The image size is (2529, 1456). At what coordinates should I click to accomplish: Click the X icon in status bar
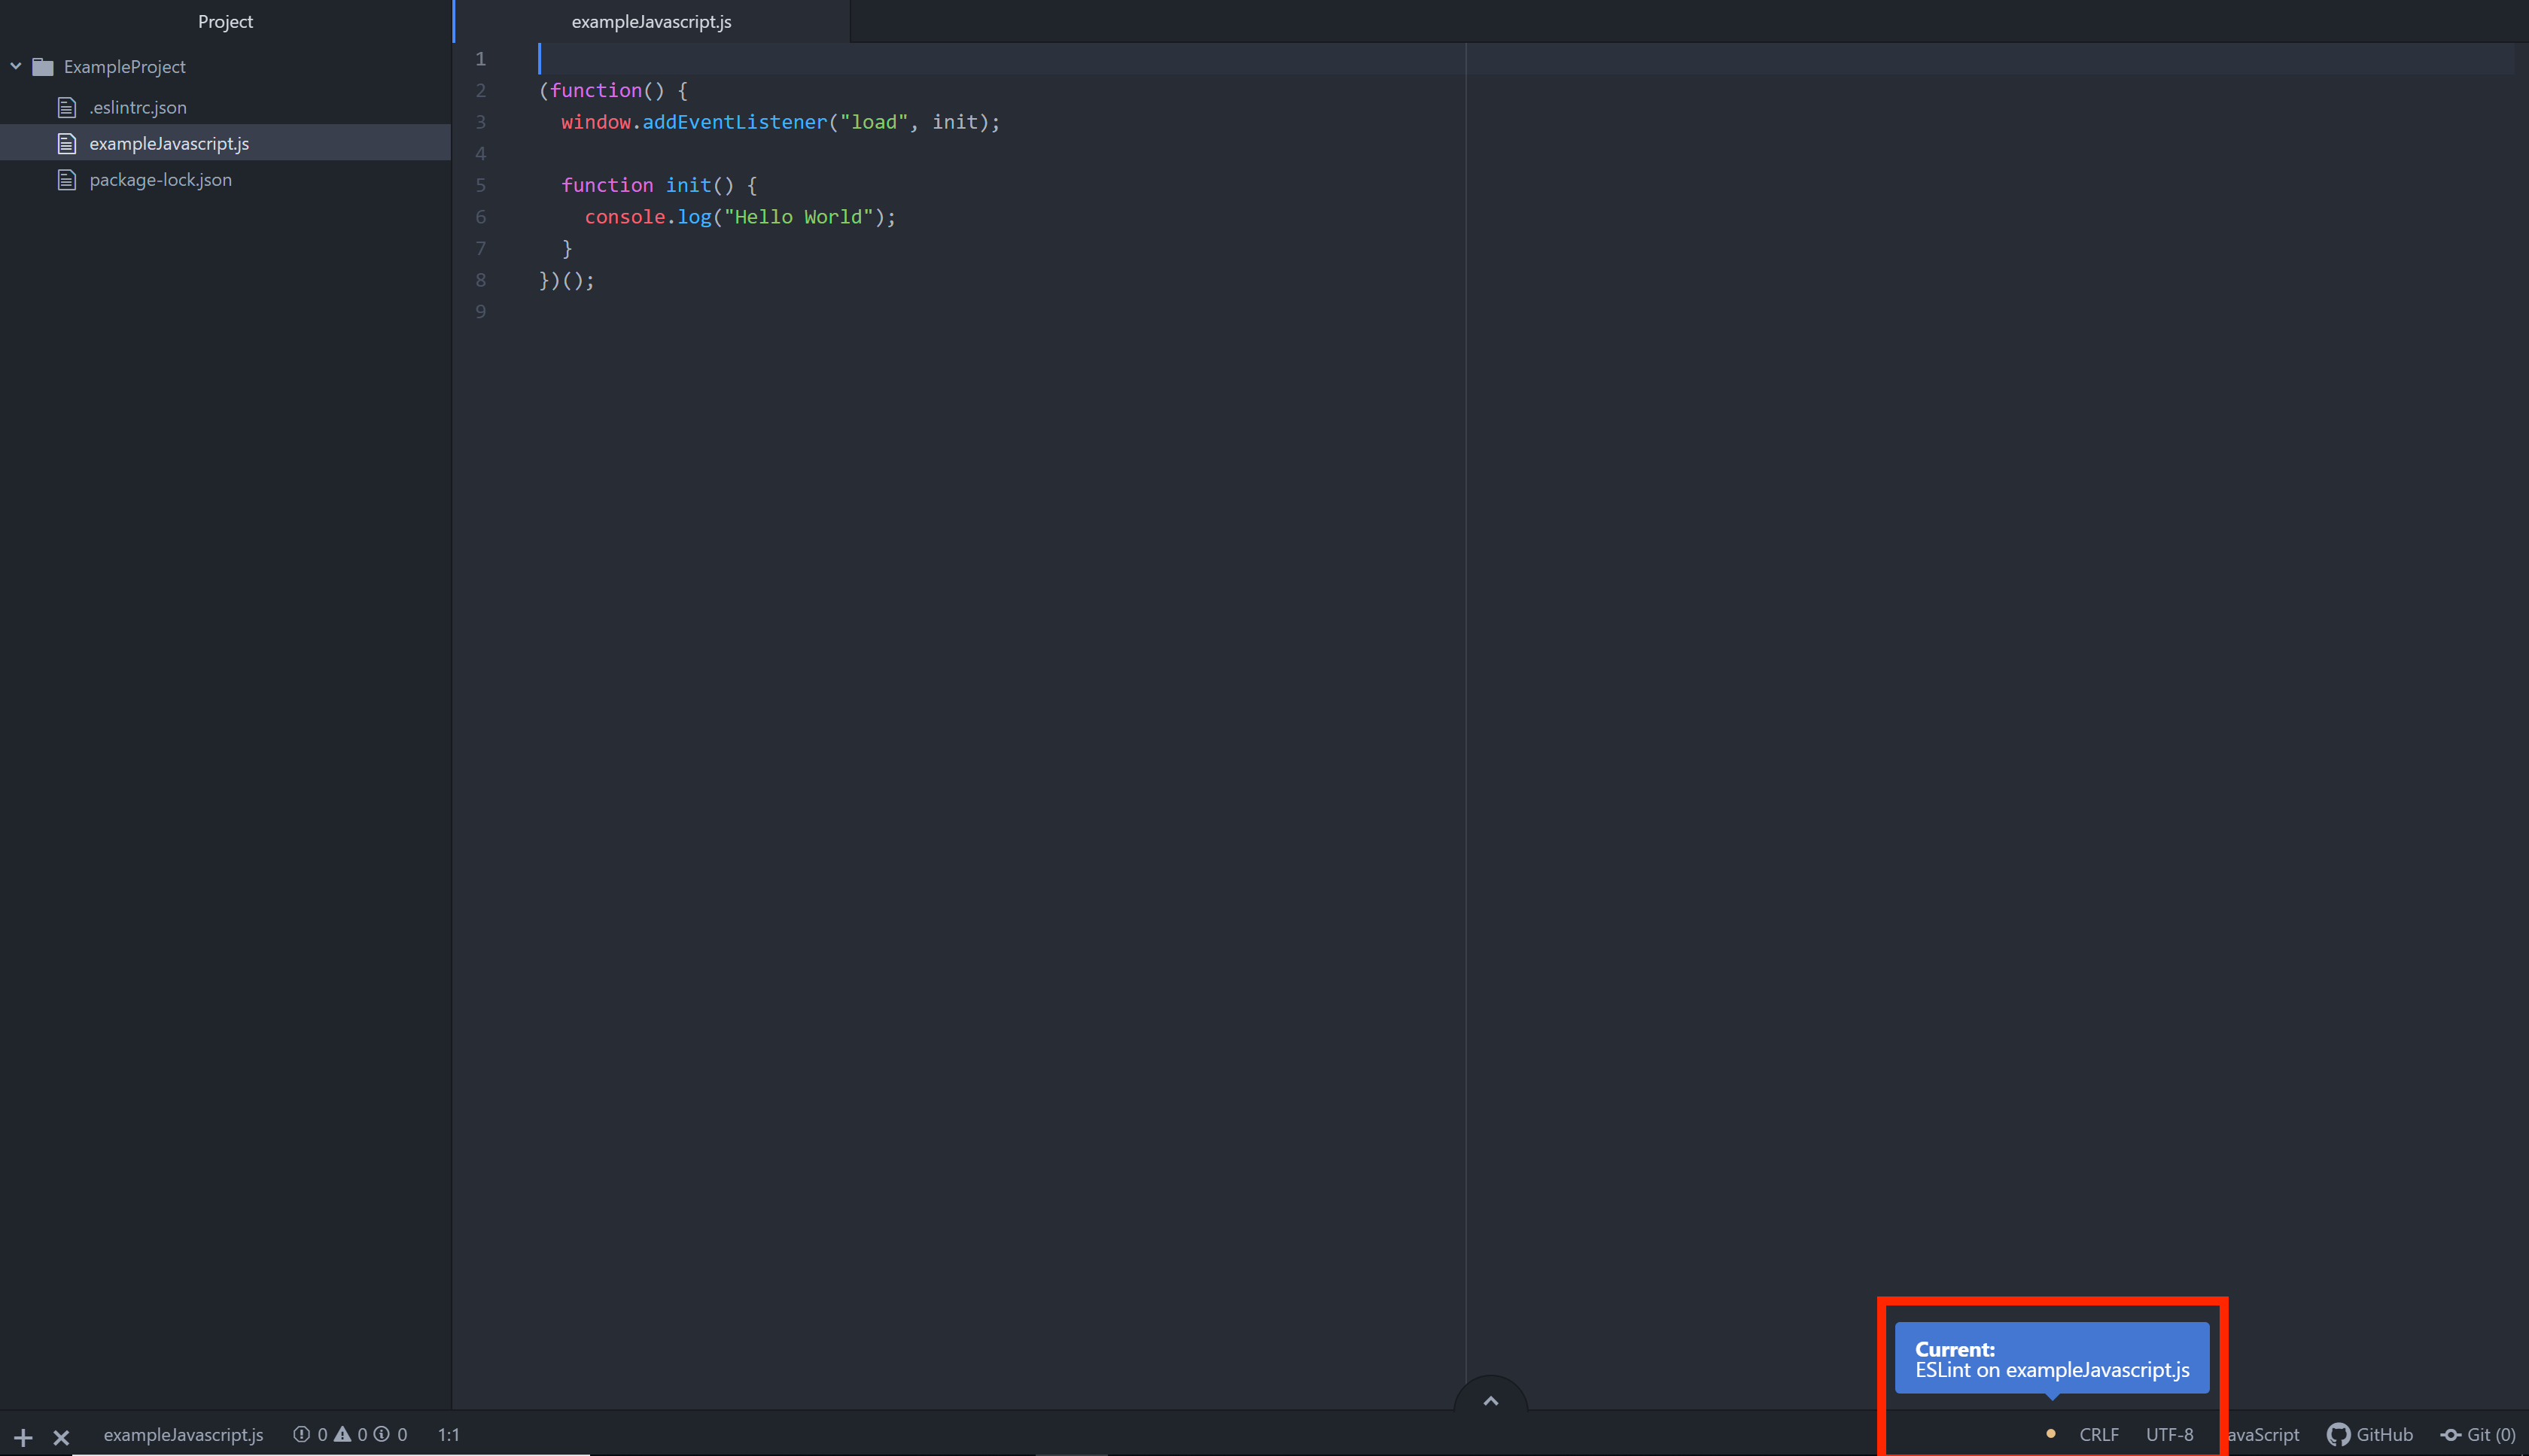tap(61, 1437)
